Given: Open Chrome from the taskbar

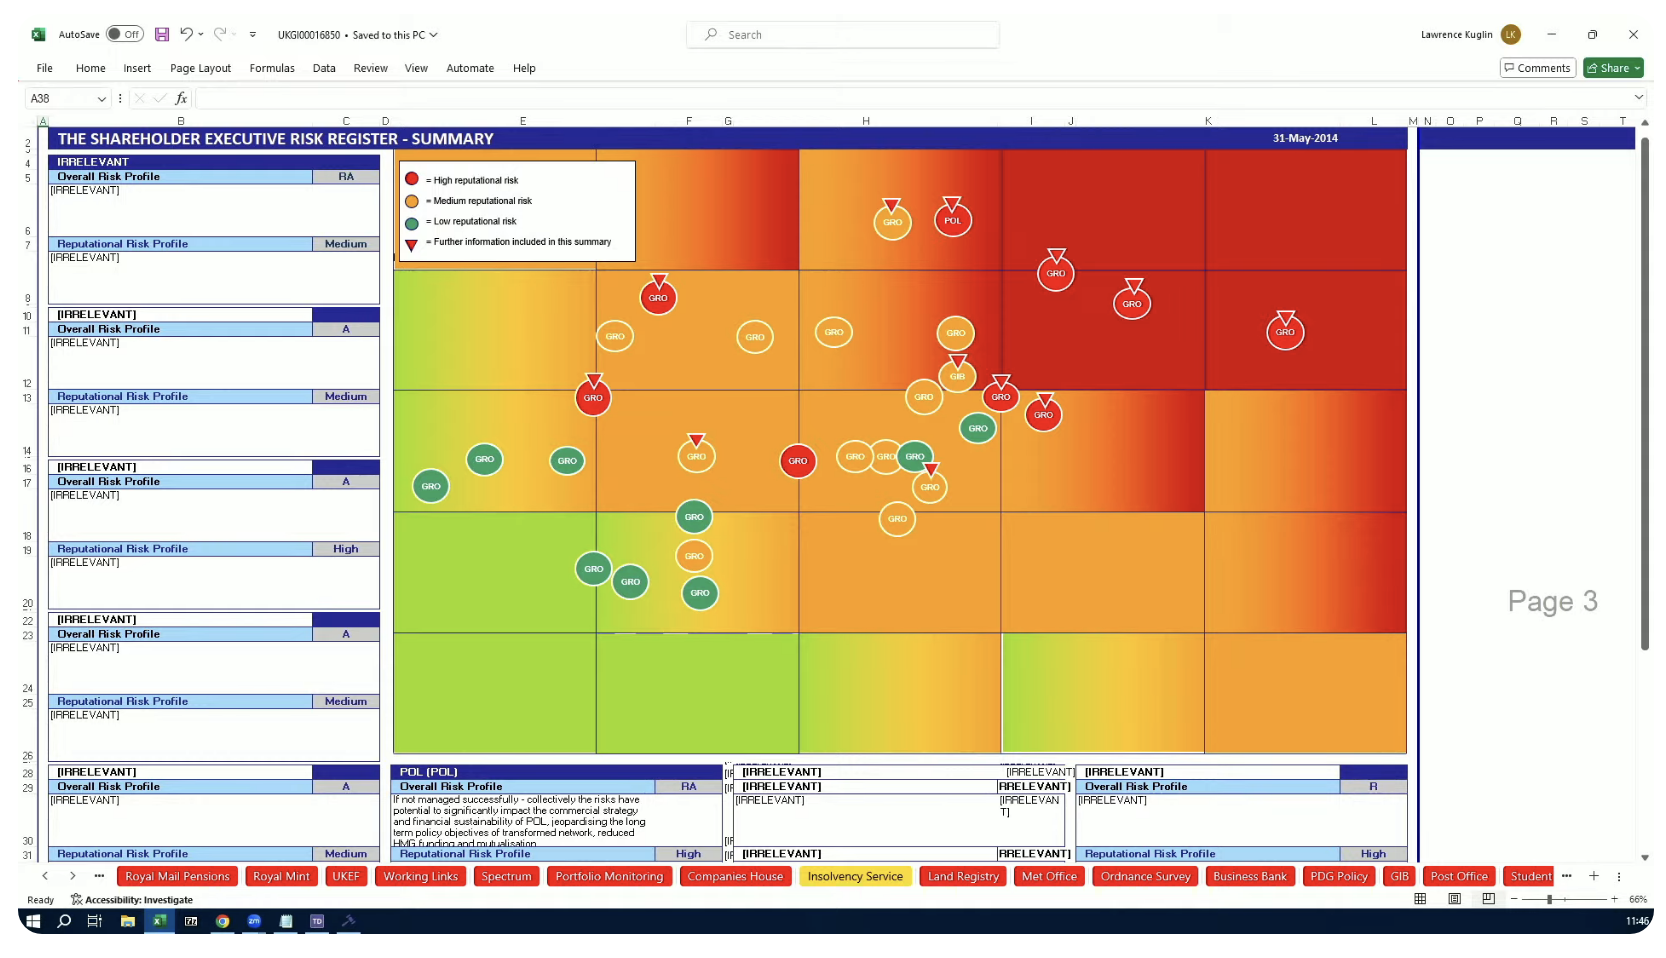Looking at the screenshot, I should (x=222, y=921).
